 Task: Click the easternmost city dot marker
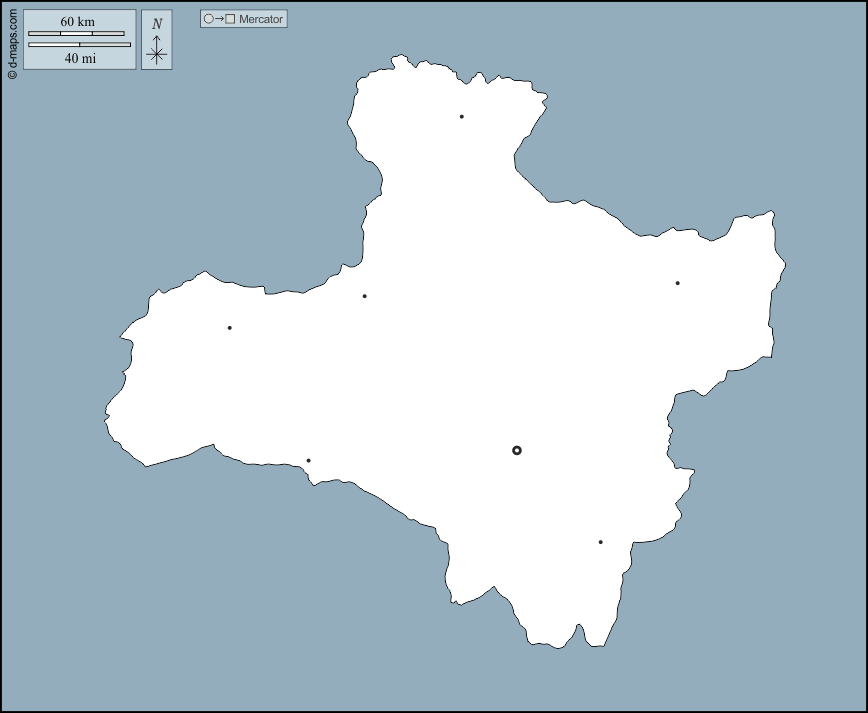pos(677,283)
